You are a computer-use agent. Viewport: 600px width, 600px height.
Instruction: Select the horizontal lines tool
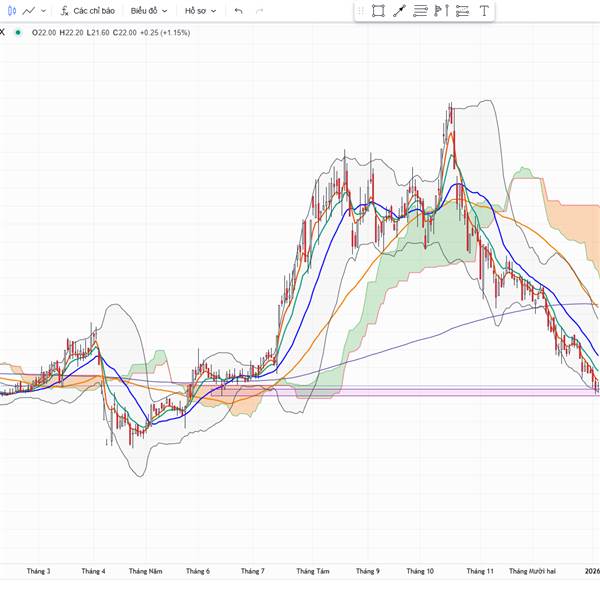[420, 11]
